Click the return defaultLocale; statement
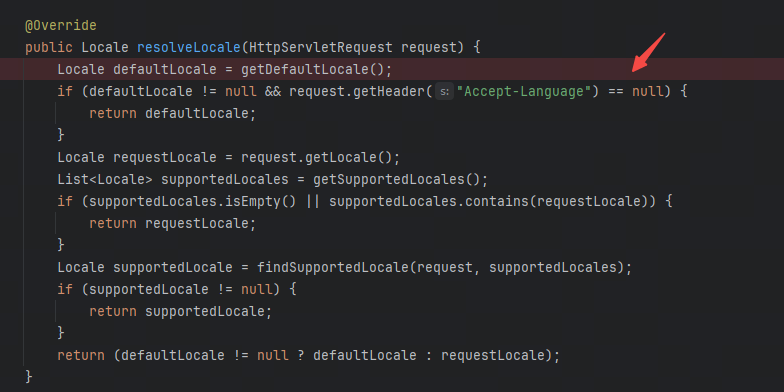This screenshot has height=392, width=784. (x=172, y=114)
